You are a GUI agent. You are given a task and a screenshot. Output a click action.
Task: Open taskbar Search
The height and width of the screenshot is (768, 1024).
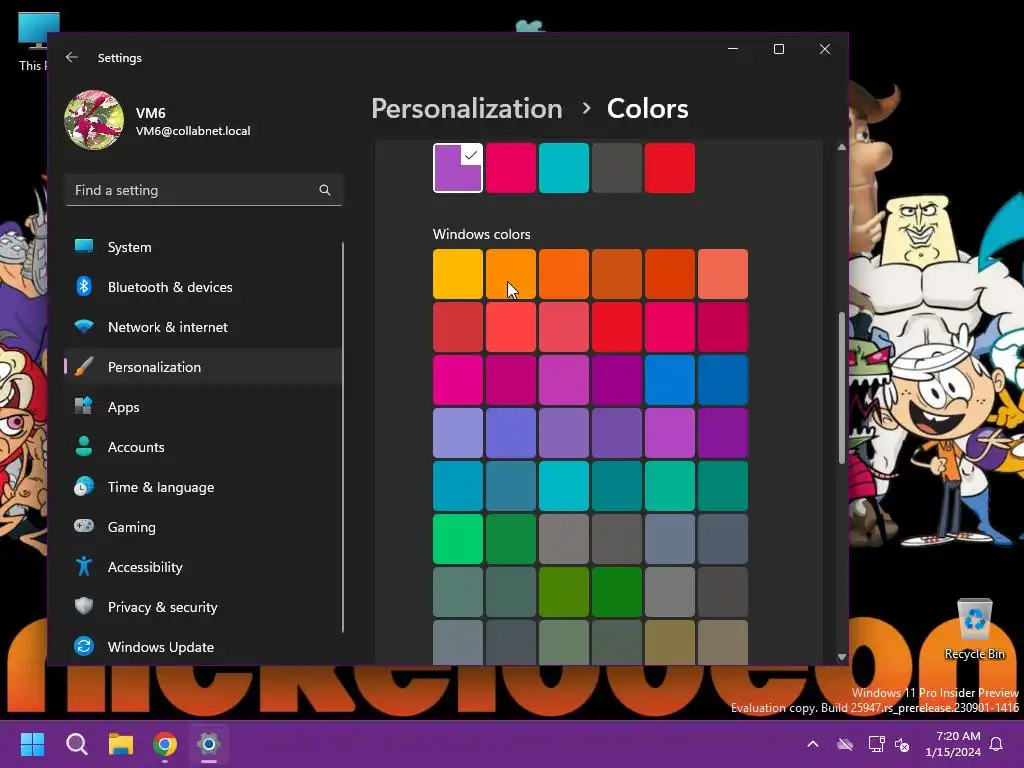(77, 744)
